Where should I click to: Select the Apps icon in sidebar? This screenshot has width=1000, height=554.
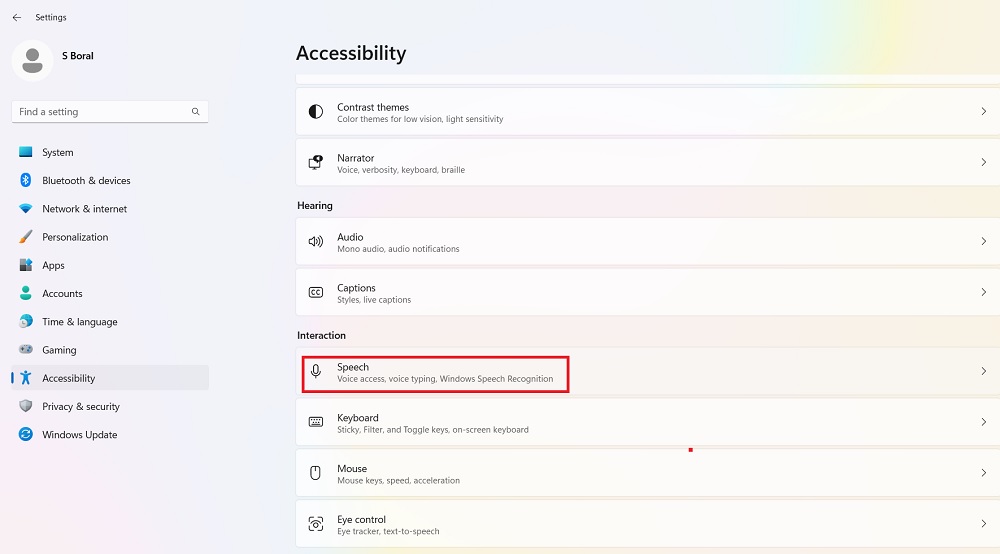(26, 265)
